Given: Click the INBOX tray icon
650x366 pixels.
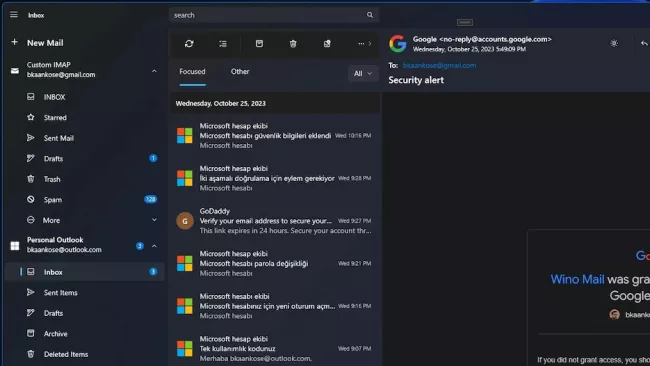Looking at the screenshot, I should [31, 97].
